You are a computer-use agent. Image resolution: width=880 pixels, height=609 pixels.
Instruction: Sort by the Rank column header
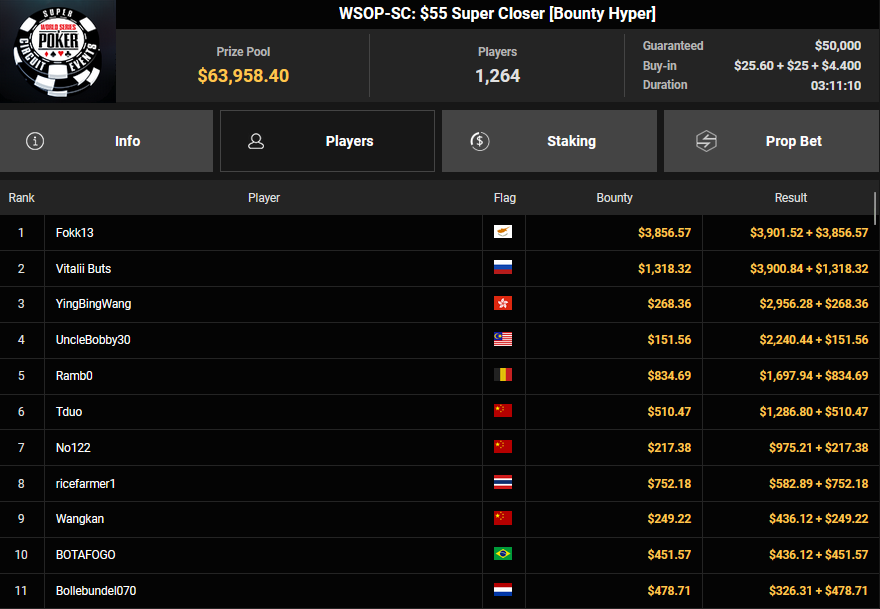(x=22, y=198)
